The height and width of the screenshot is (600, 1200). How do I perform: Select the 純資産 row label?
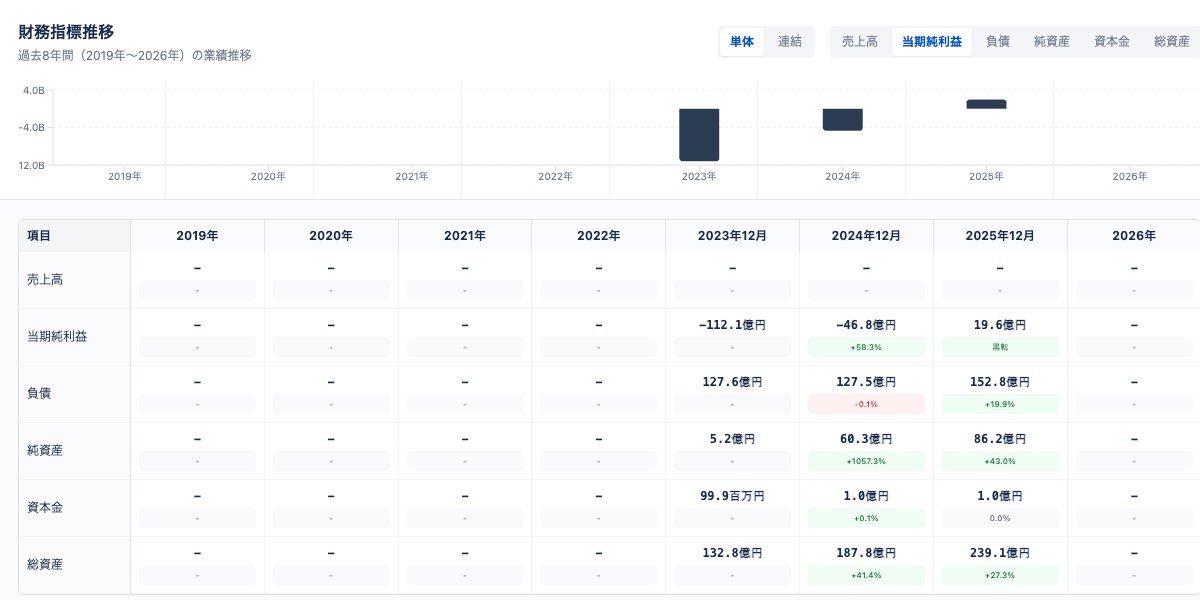pyautogui.click(x=45, y=451)
